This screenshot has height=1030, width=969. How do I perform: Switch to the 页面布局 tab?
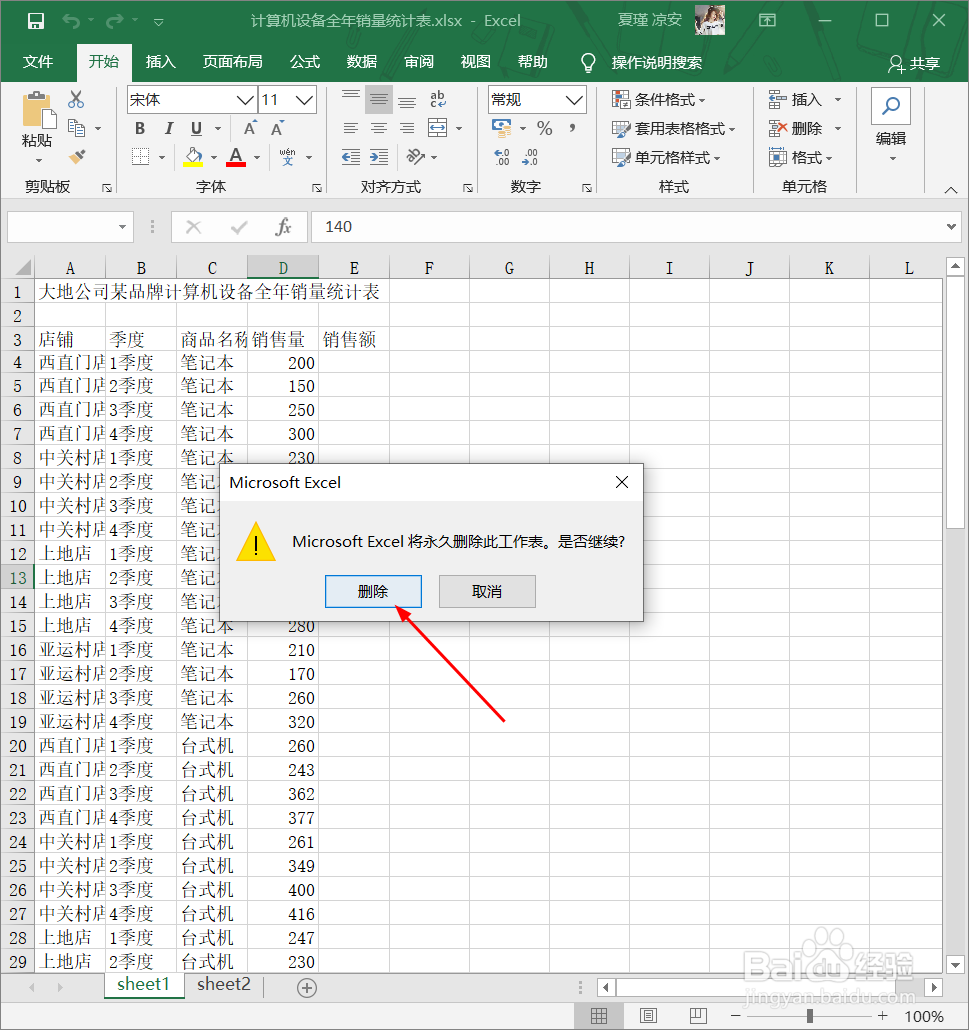tap(233, 62)
